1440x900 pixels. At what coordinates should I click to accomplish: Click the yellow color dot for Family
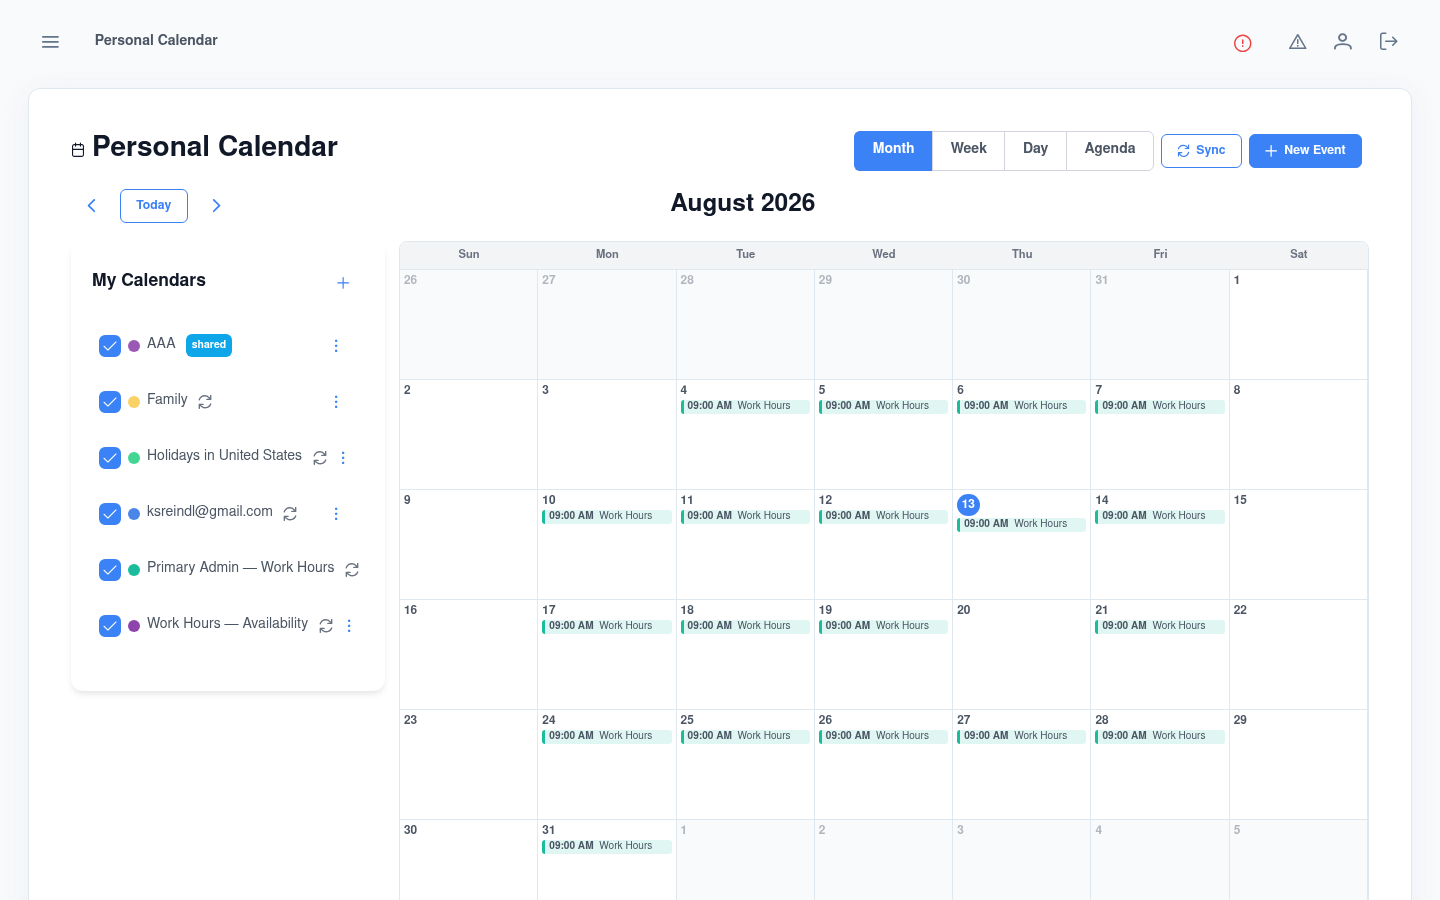pyautogui.click(x=134, y=402)
